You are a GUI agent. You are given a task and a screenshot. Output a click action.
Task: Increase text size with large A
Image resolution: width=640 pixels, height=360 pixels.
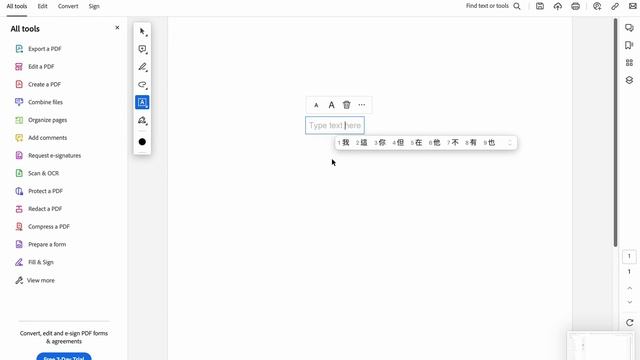331,105
